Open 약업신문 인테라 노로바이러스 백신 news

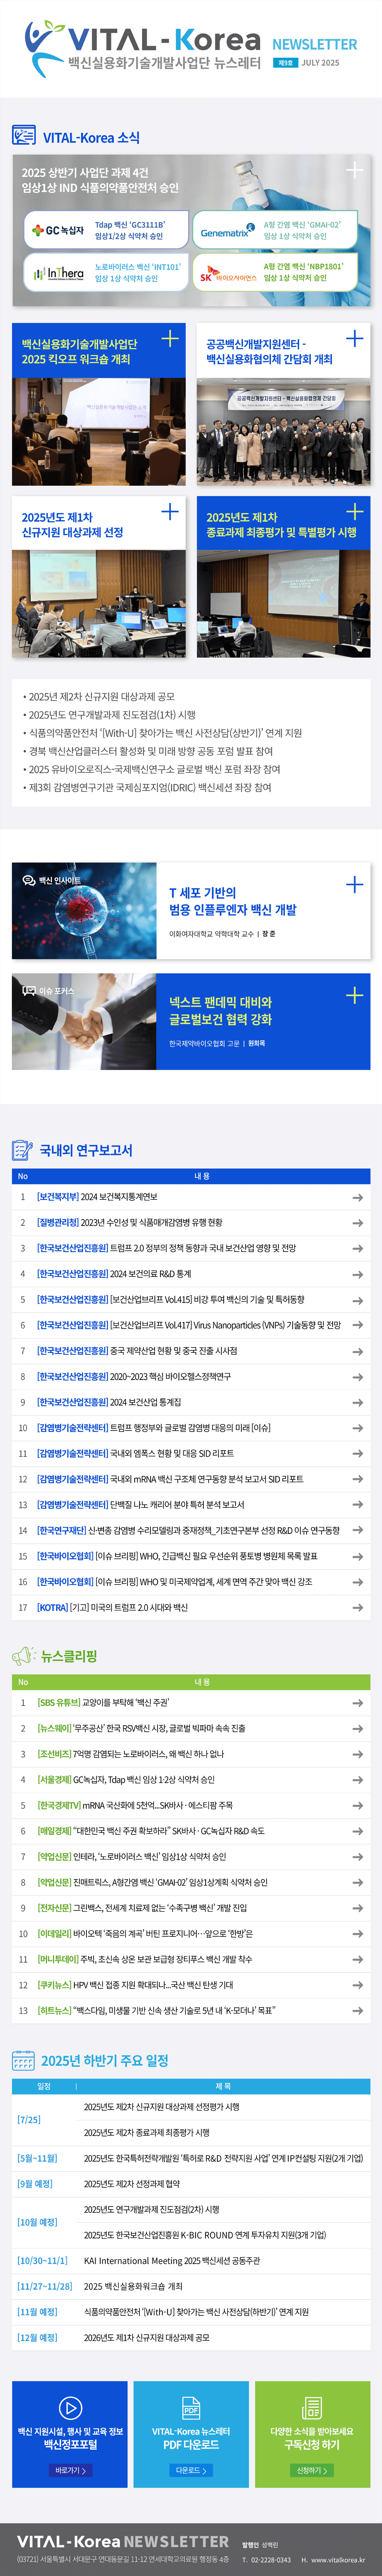click(131, 1856)
